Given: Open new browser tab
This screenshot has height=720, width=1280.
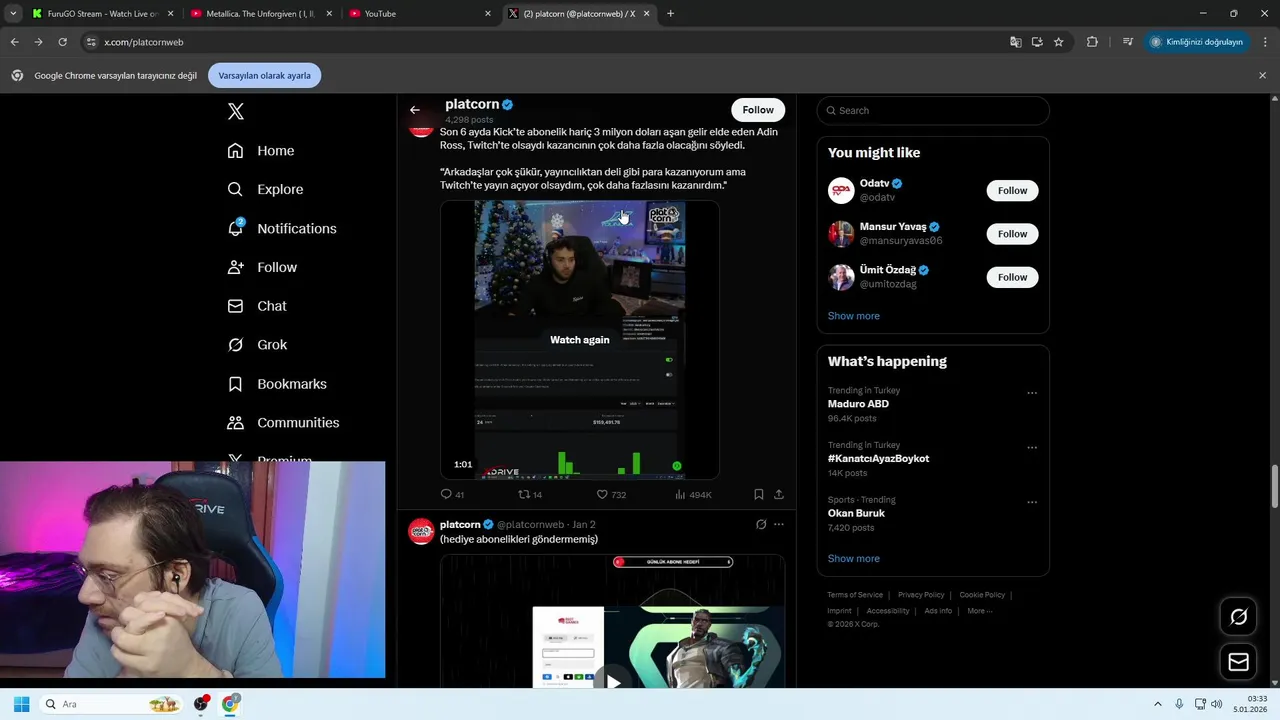Looking at the screenshot, I should pyautogui.click(x=670, y=14).
